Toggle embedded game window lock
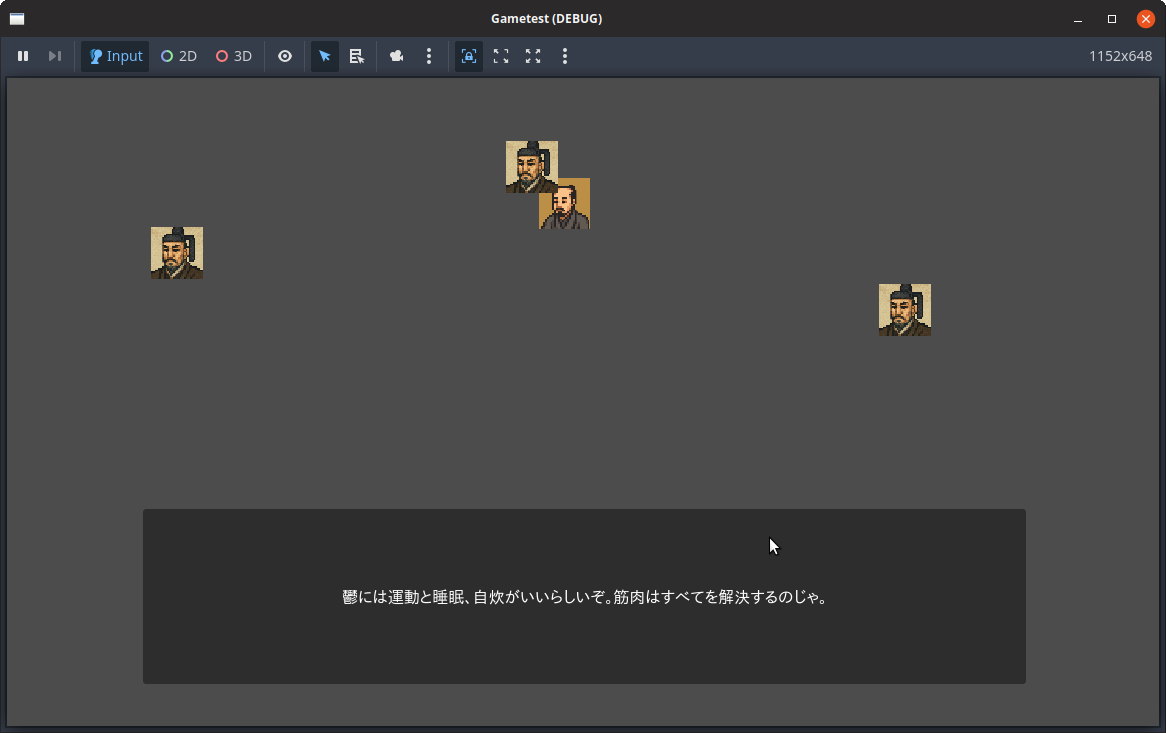Viewport: 1166px width, 733px height. (468, 56)
